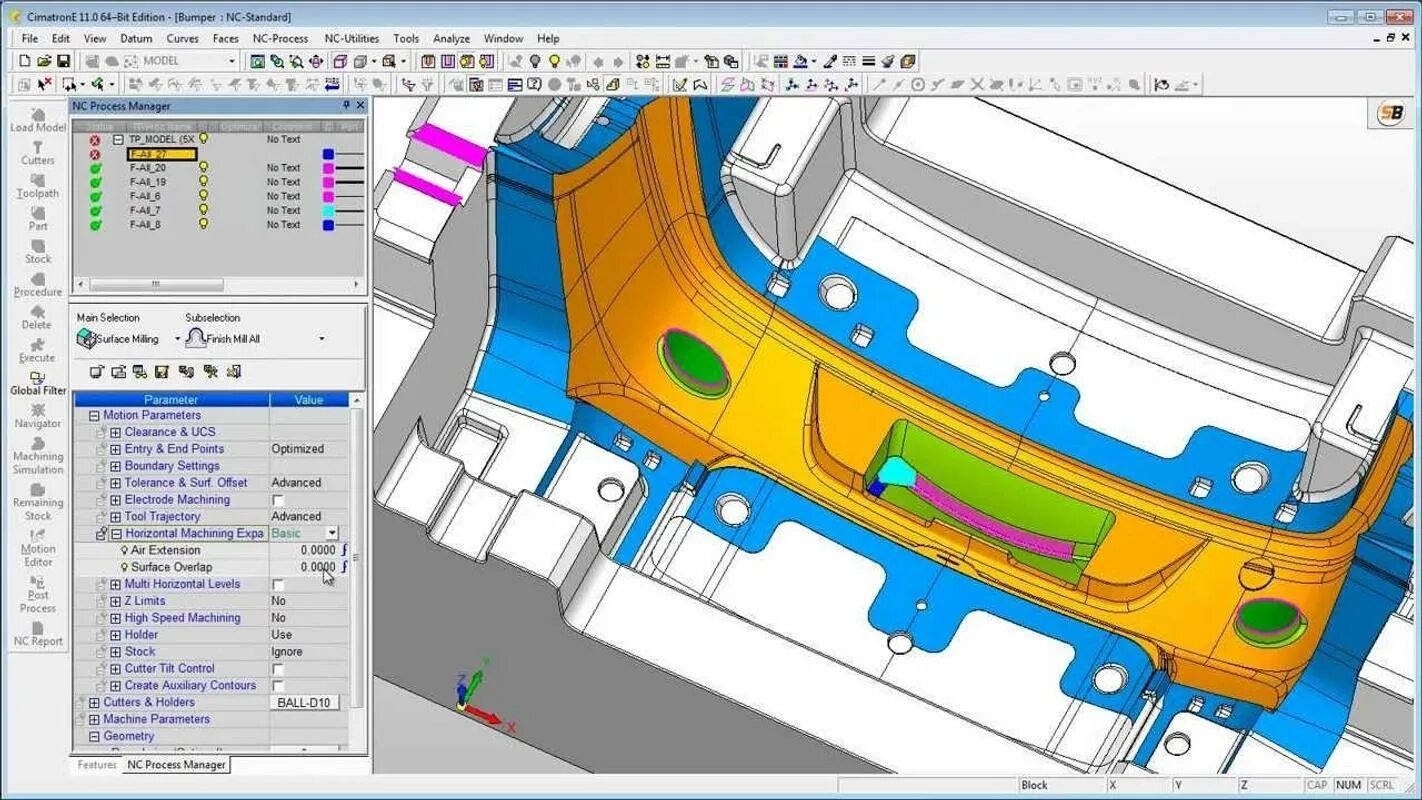Click the Save floppy disk icon
Viewport: 1422px width, 800px height.
[63, 61]
